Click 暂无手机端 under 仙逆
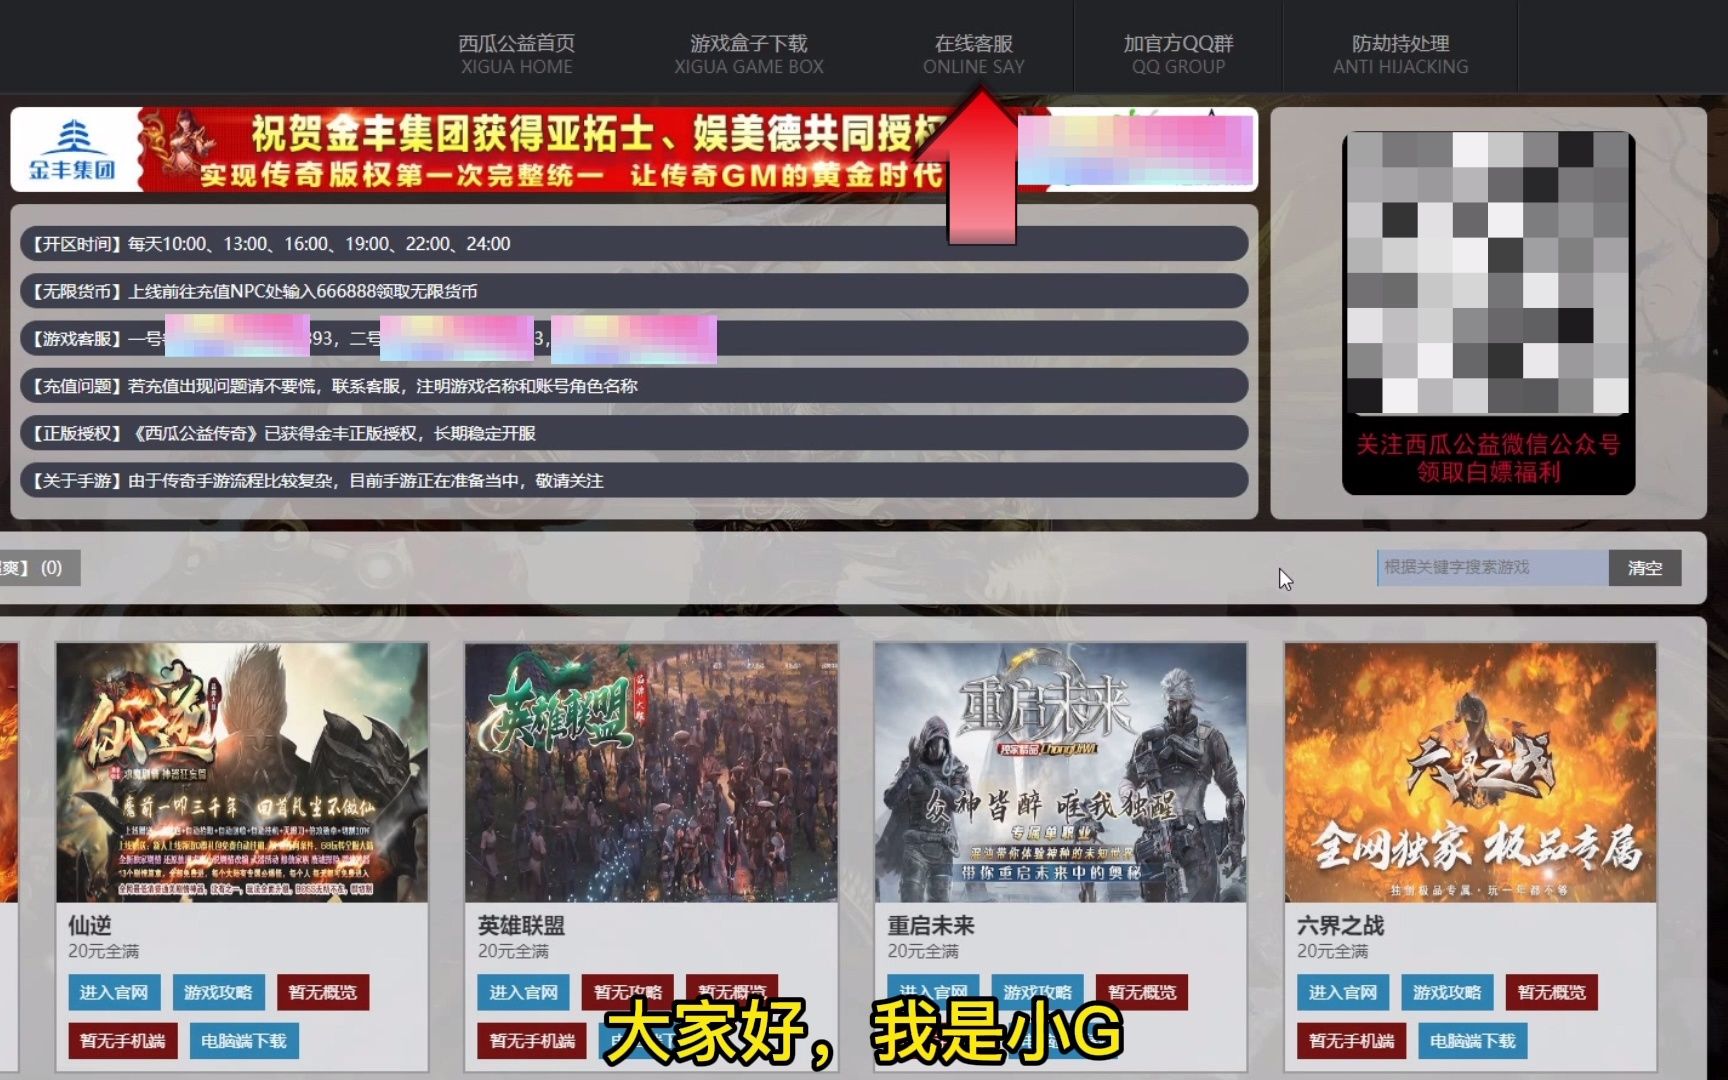The width and height of the screenshot is (1728, 1080). tap(123, 1041)
